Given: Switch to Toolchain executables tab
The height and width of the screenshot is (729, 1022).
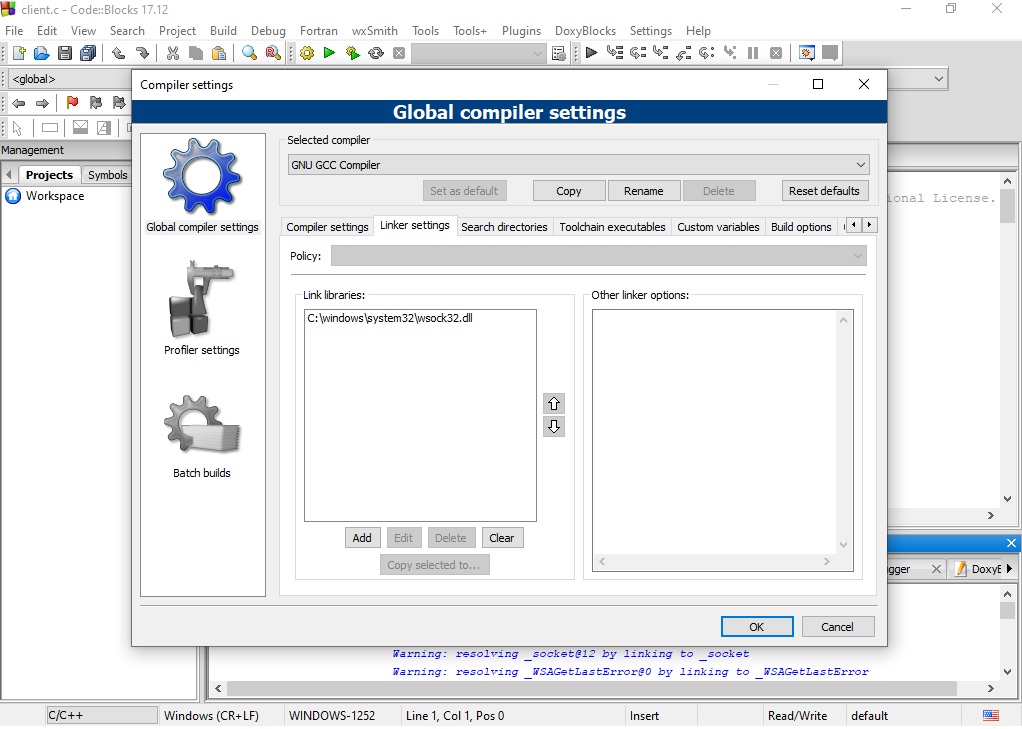Looking at the screenshot, I should [612, 227].
